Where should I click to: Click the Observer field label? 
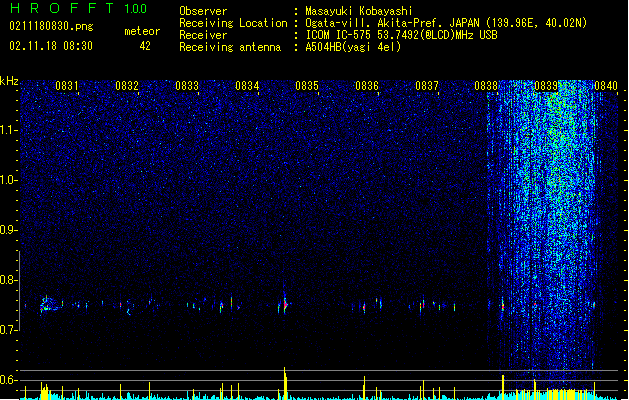tap(203, 11)
